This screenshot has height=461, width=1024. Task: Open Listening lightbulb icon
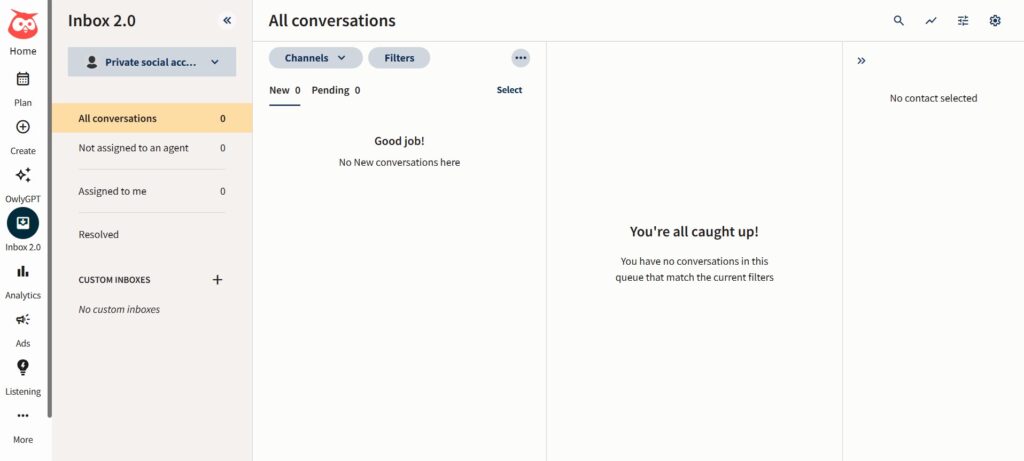click(23, 367)
